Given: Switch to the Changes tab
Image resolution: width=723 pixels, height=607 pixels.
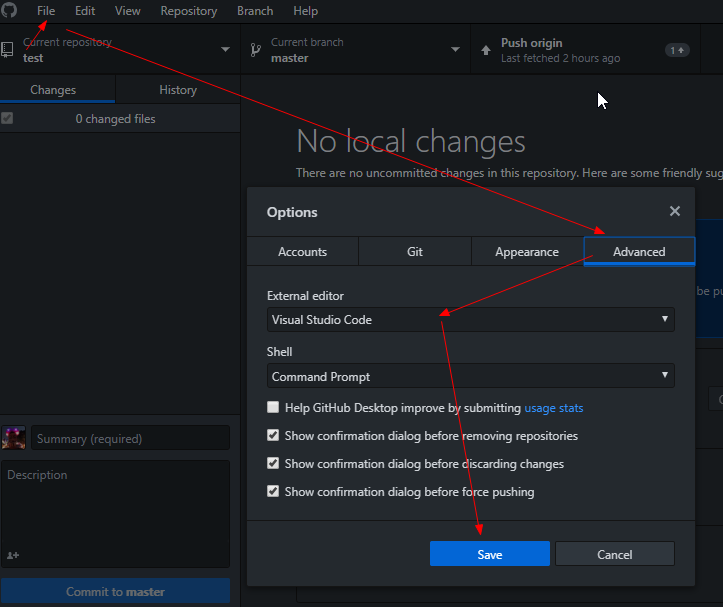Looking at the screenshot, I should 57,89.
